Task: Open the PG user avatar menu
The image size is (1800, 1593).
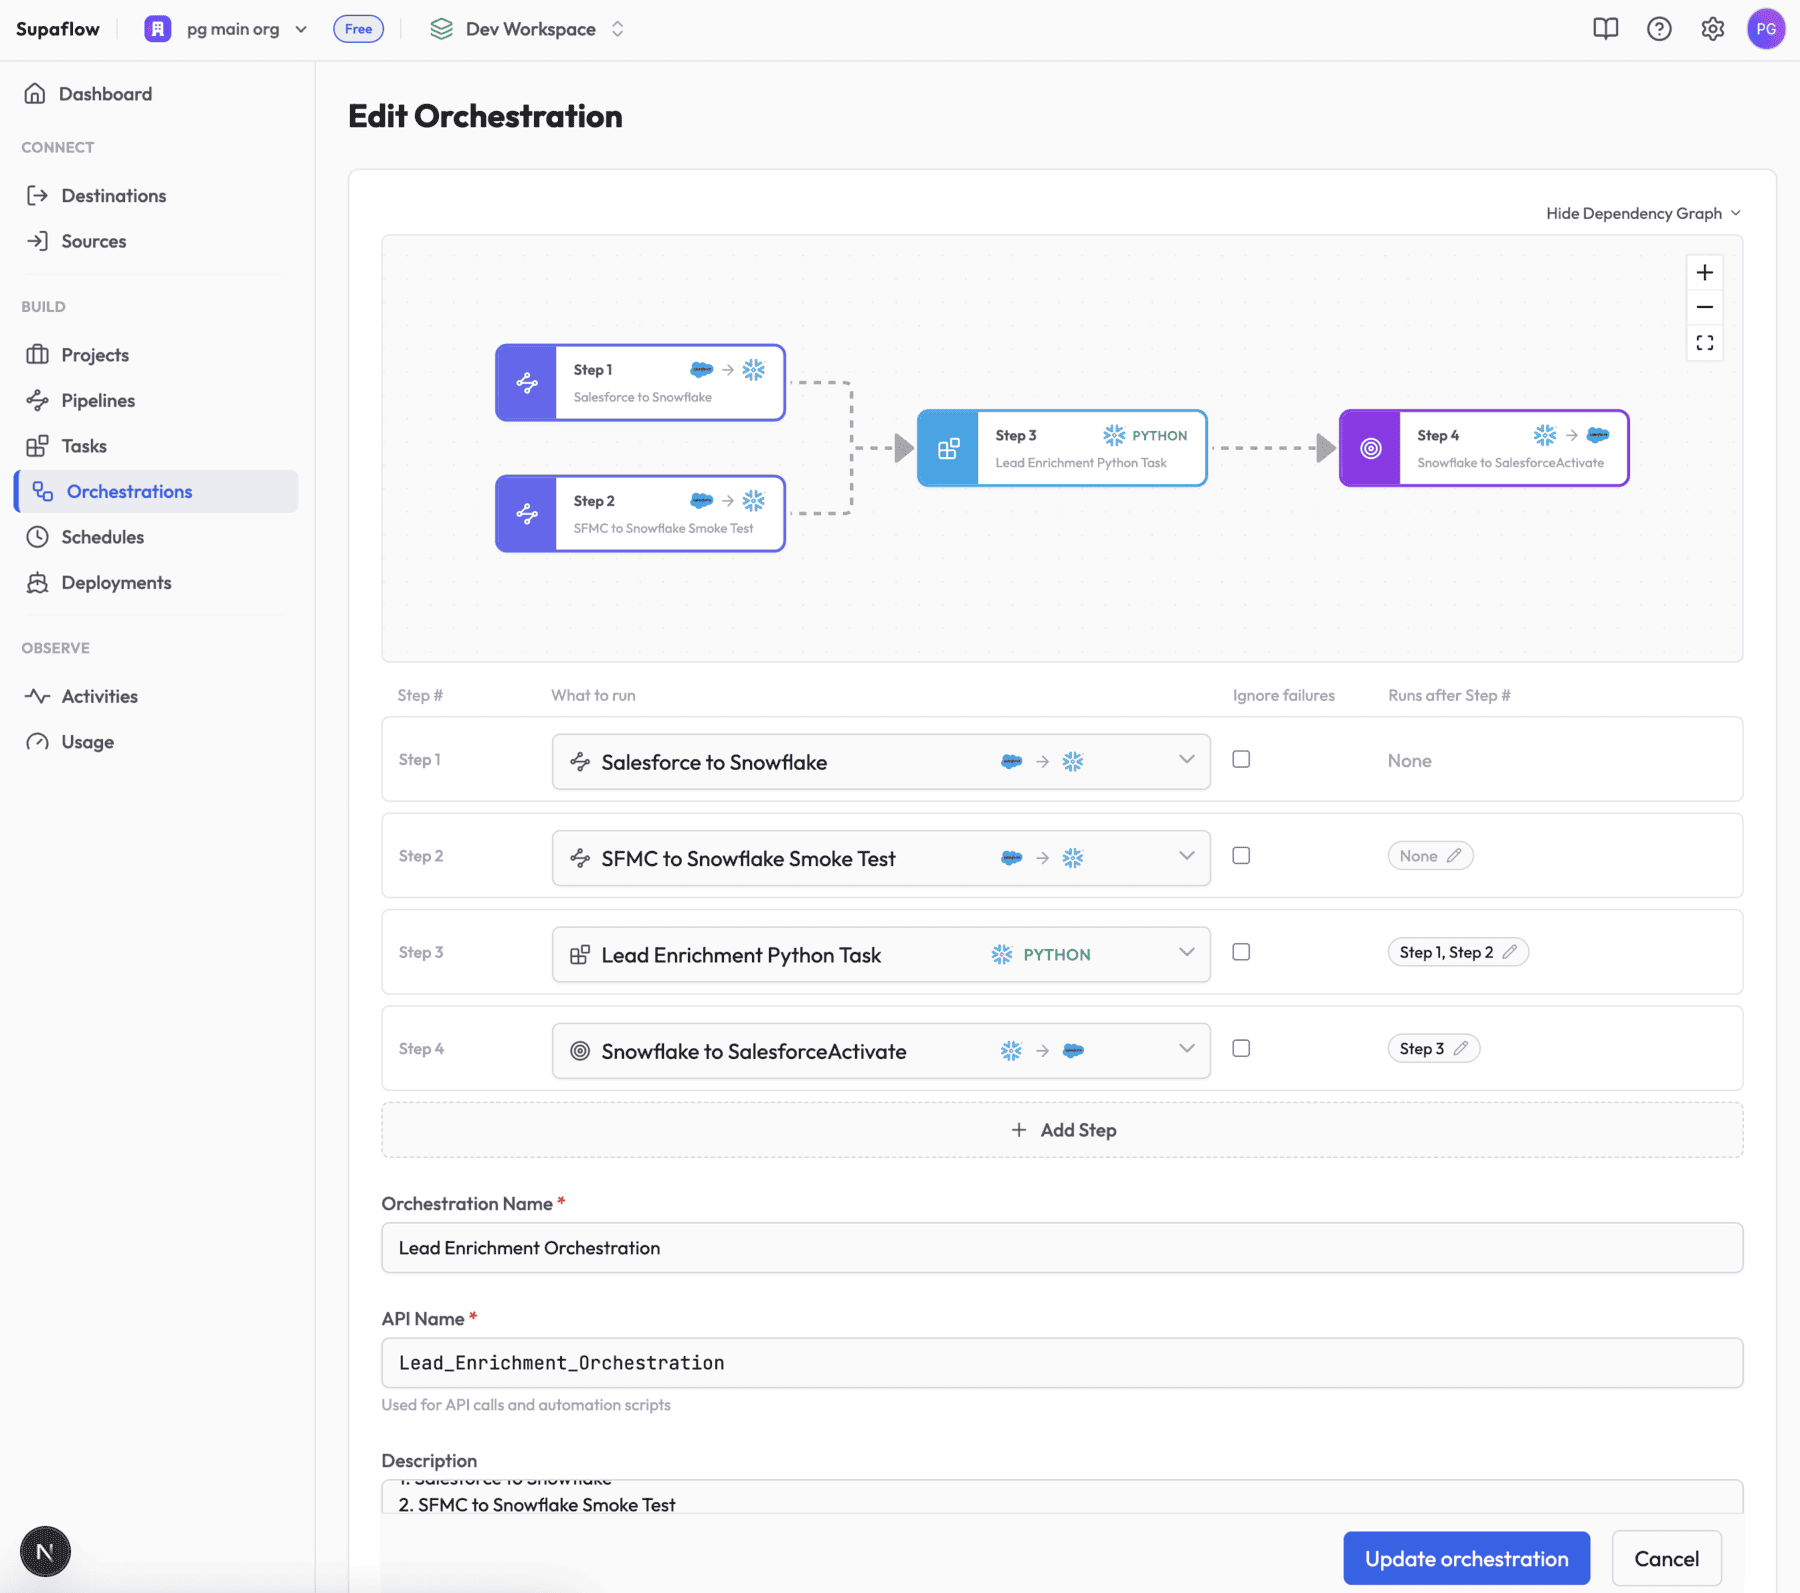Action: 1766,29
